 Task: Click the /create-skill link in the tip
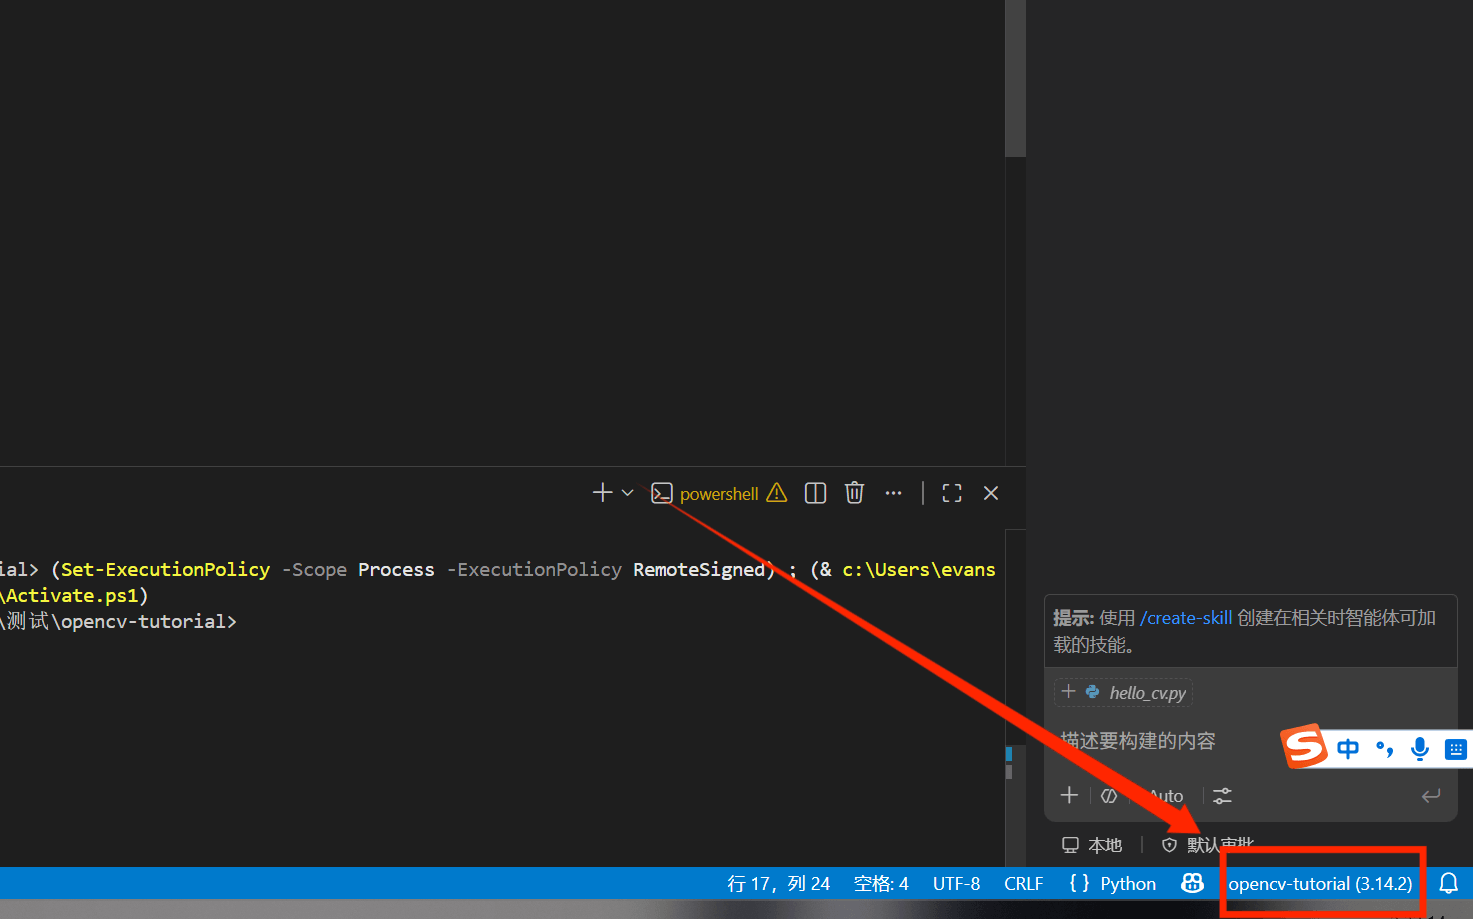coord(1186,618)
